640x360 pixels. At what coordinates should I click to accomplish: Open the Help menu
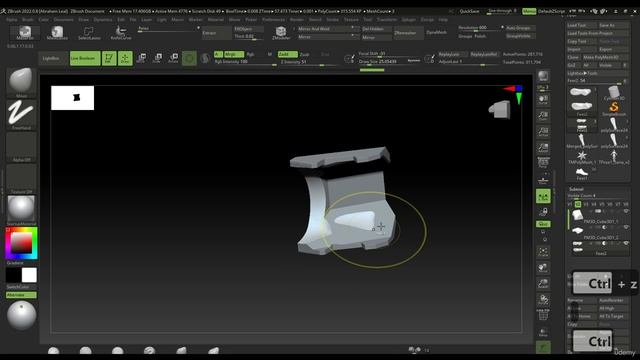(443, 20)
